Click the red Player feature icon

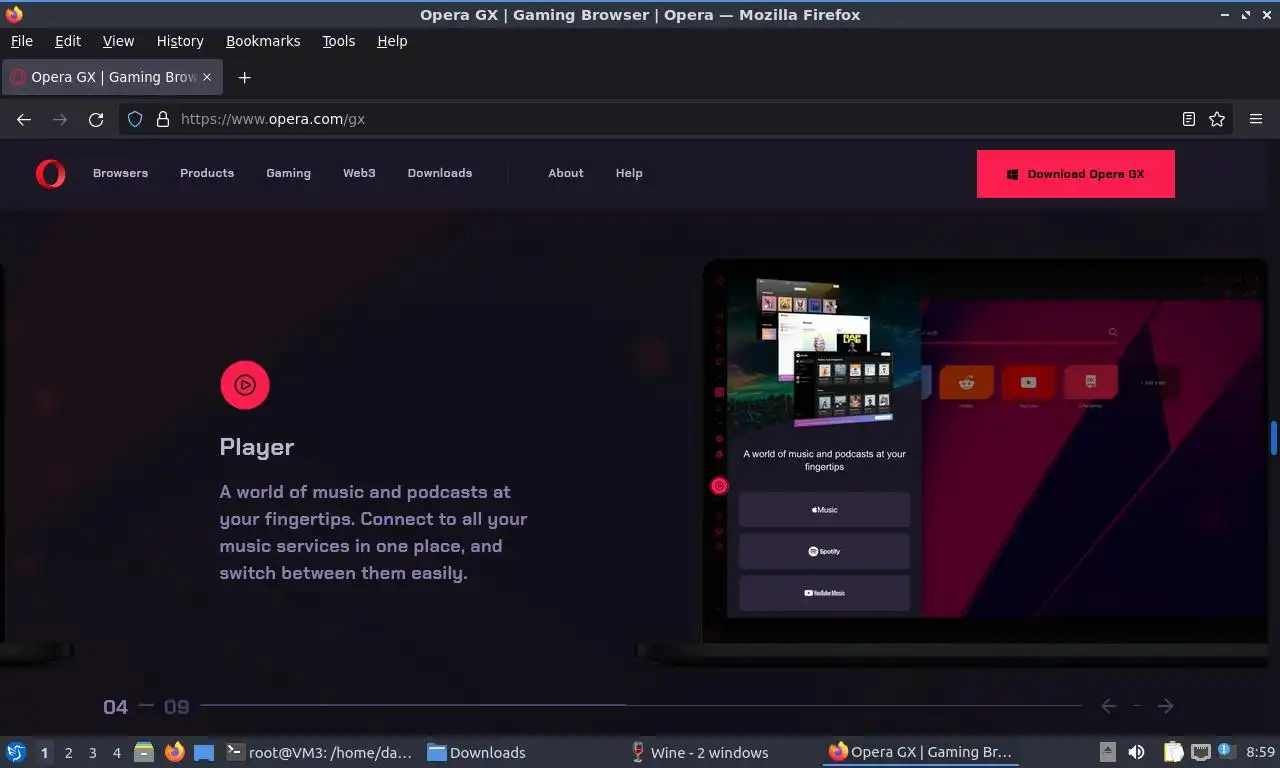coord(245,385)
